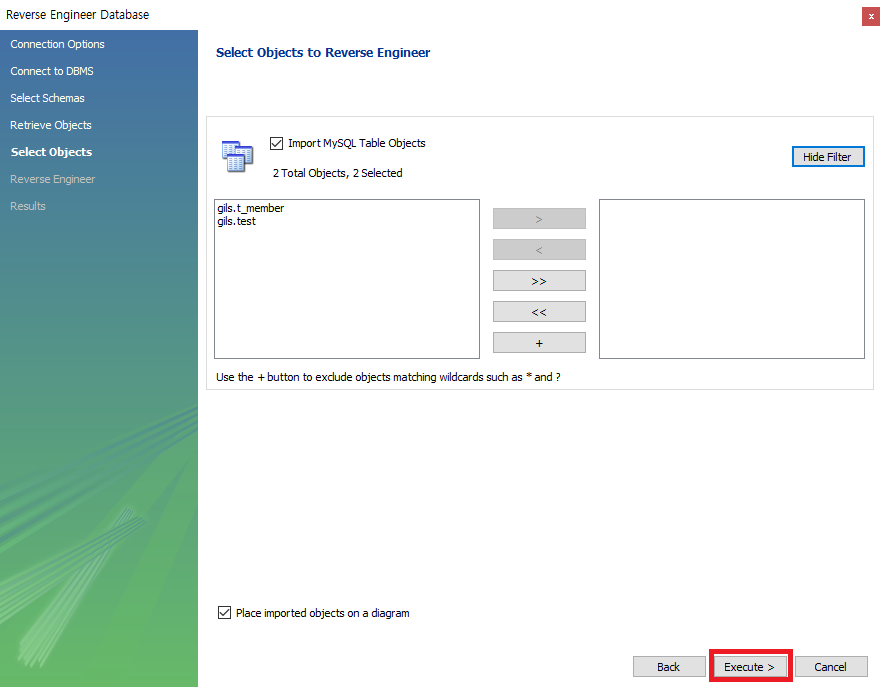The height and width of the screenshot is (687, 880).
Task: Close the Reverse Engineer Database window
Action: 870,16
